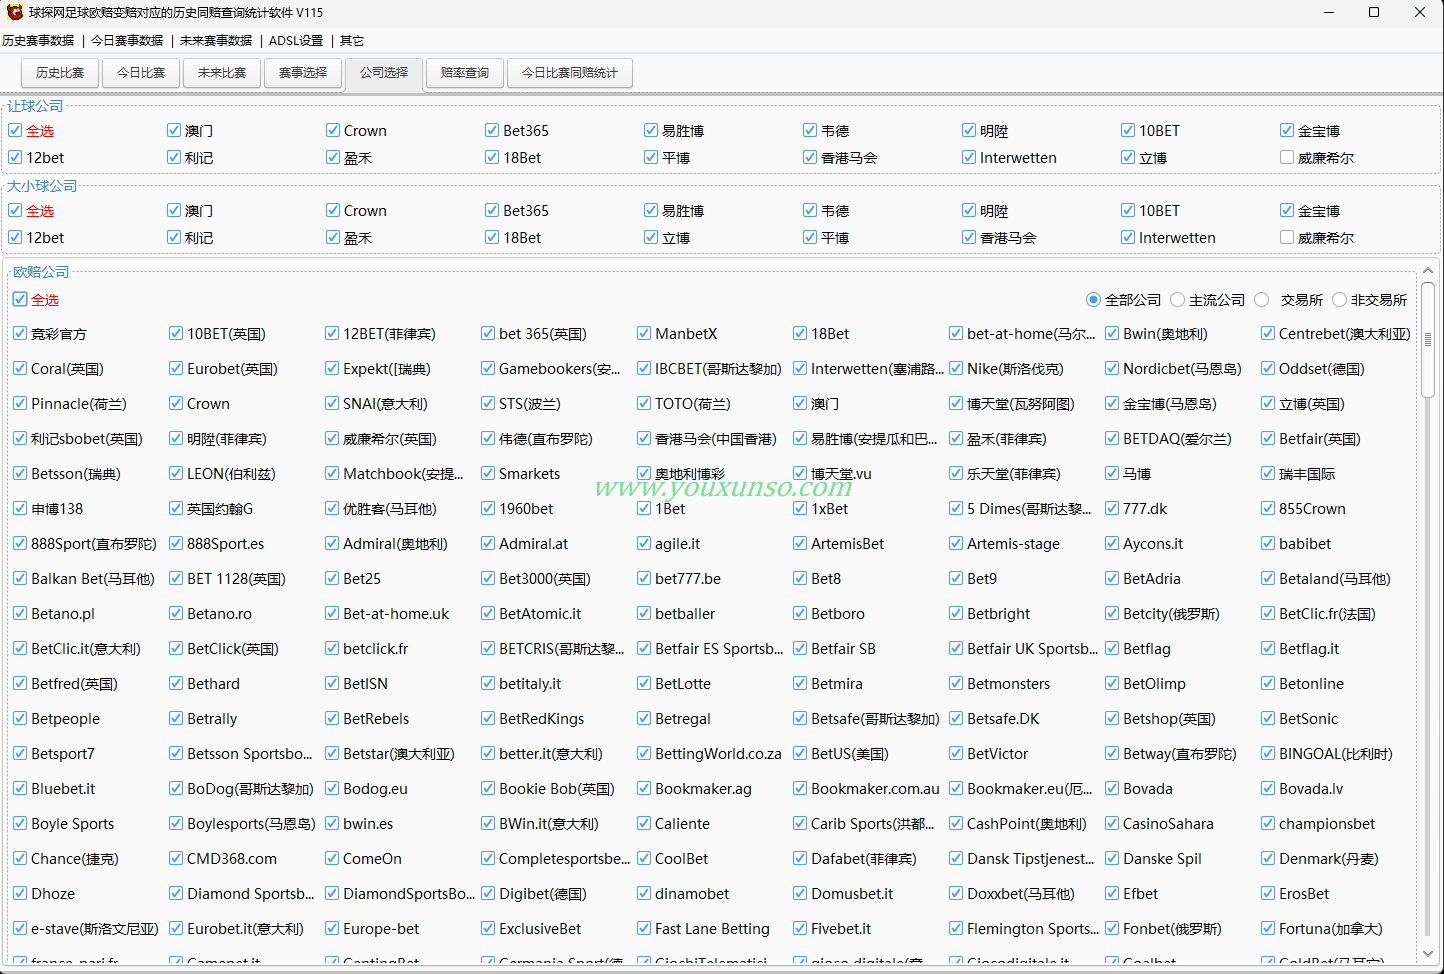Click the 赛事选择 button

[303, 73]
